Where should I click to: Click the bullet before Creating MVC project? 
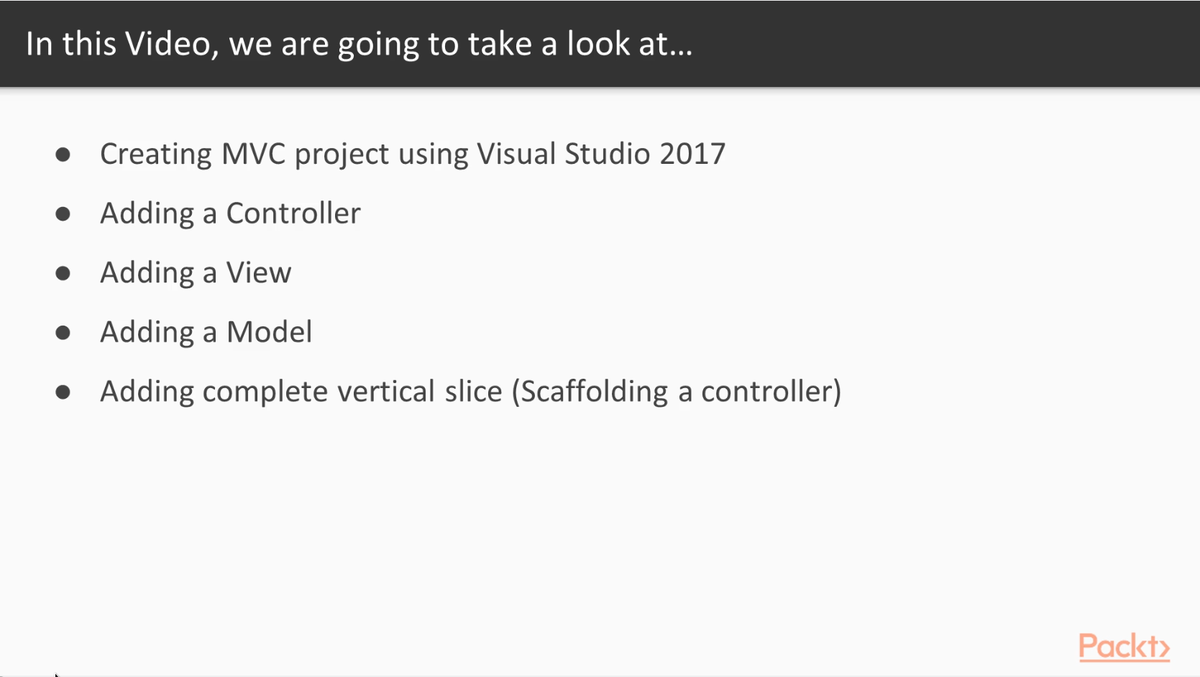[x=63, y=155]
